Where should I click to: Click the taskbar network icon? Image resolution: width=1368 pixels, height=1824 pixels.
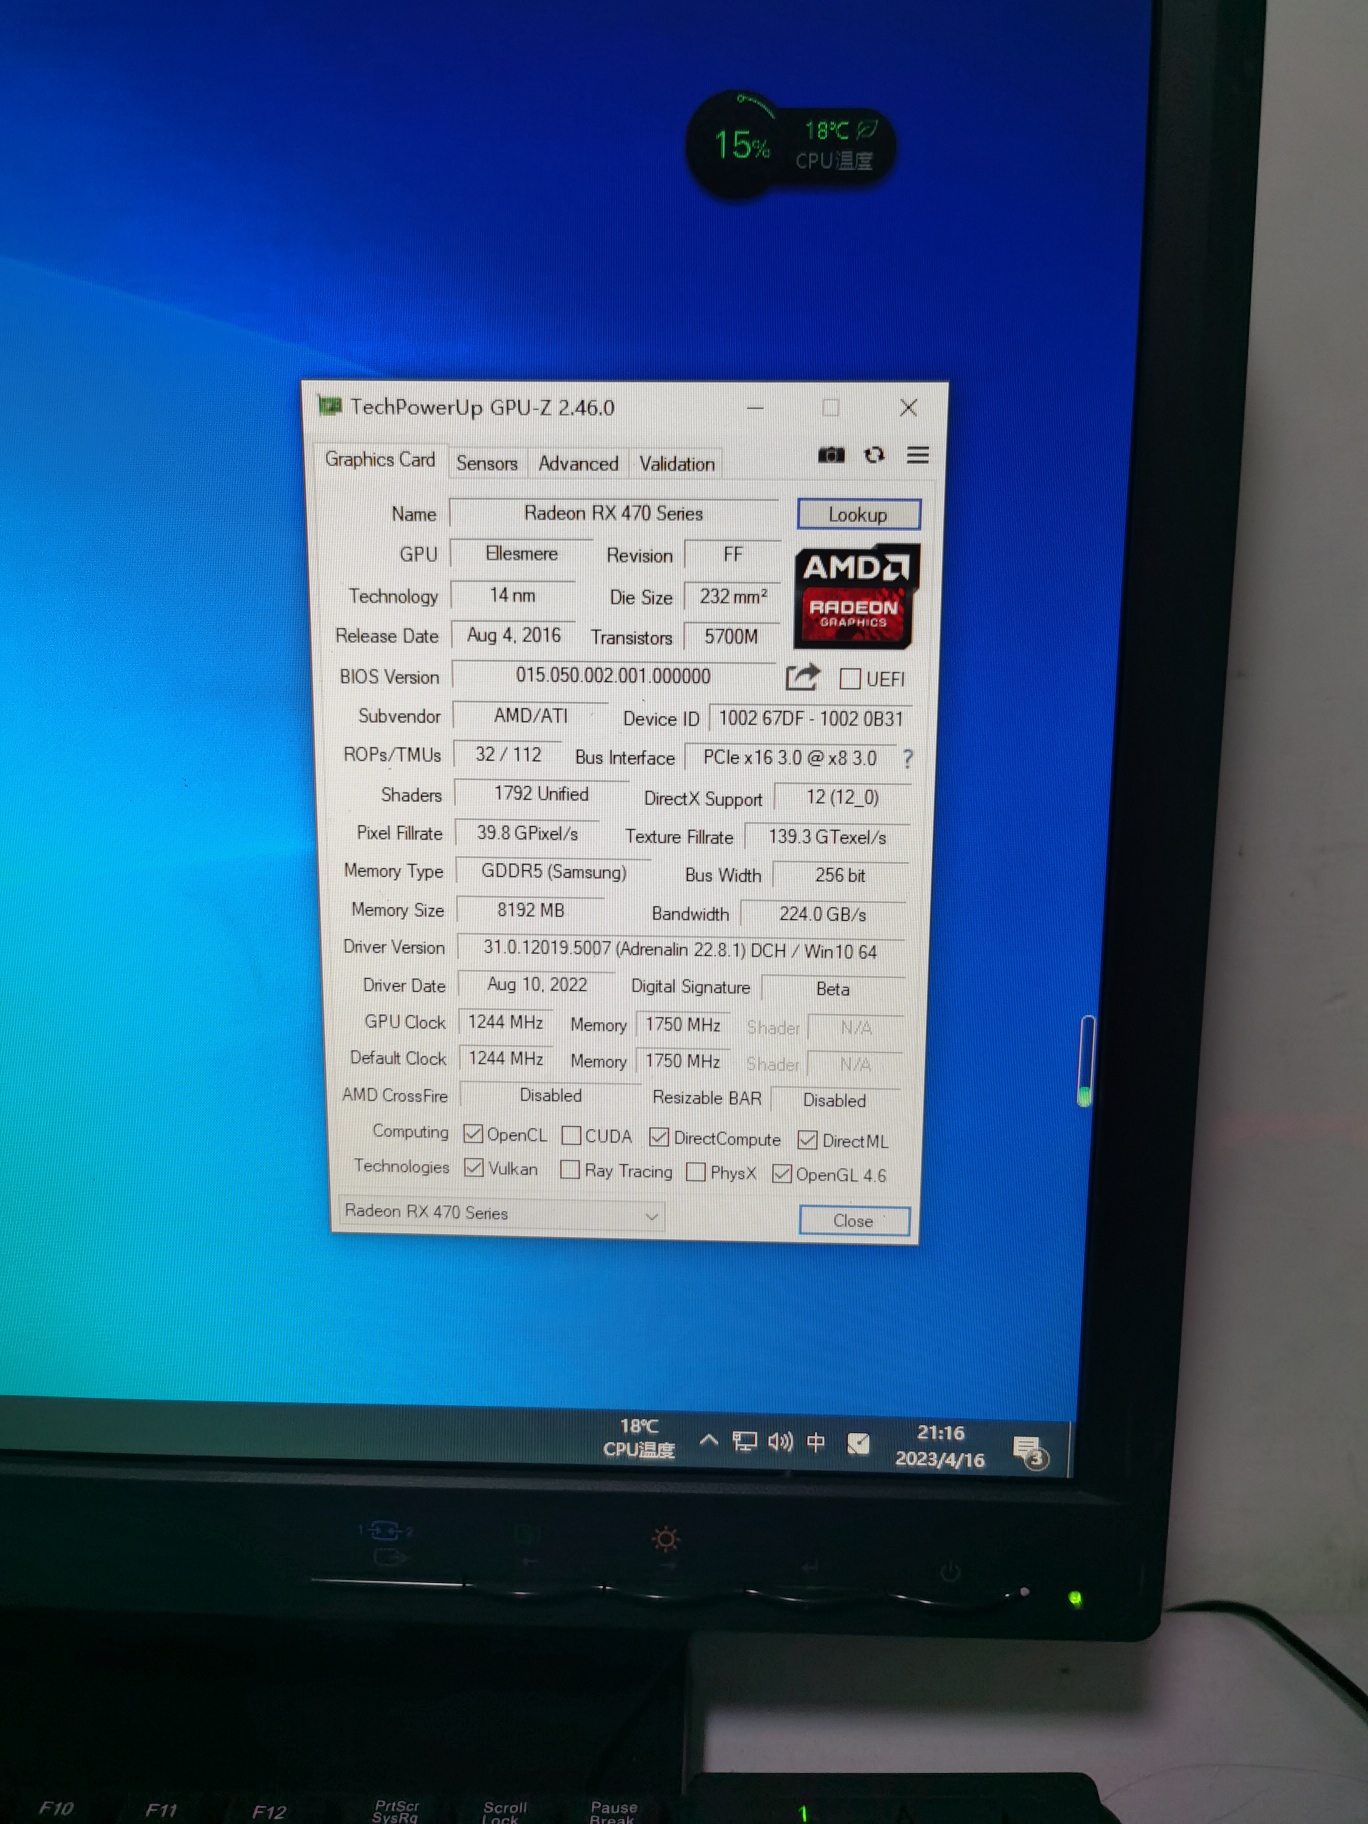point(744,1442)
